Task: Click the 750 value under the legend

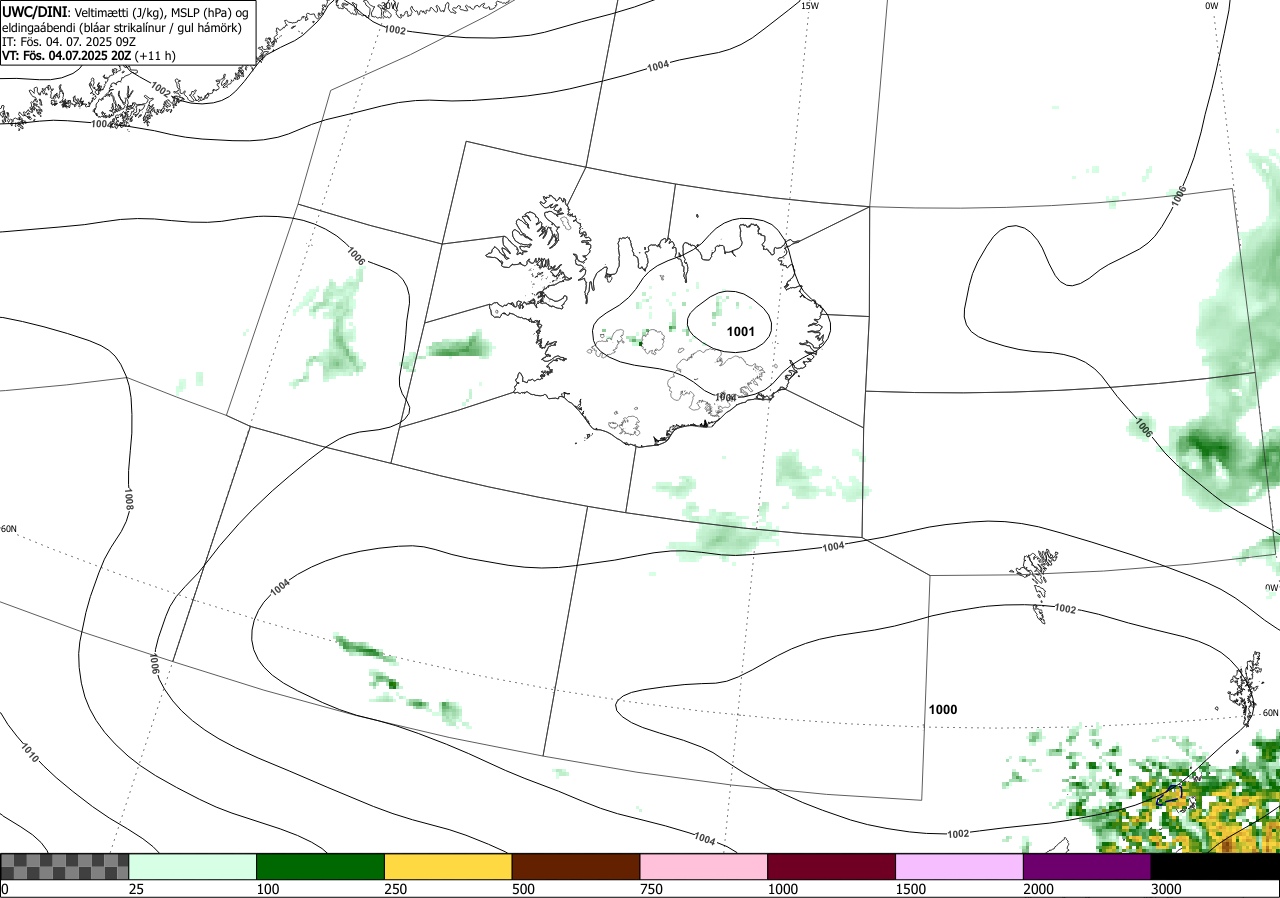Action: click(652, 889)
